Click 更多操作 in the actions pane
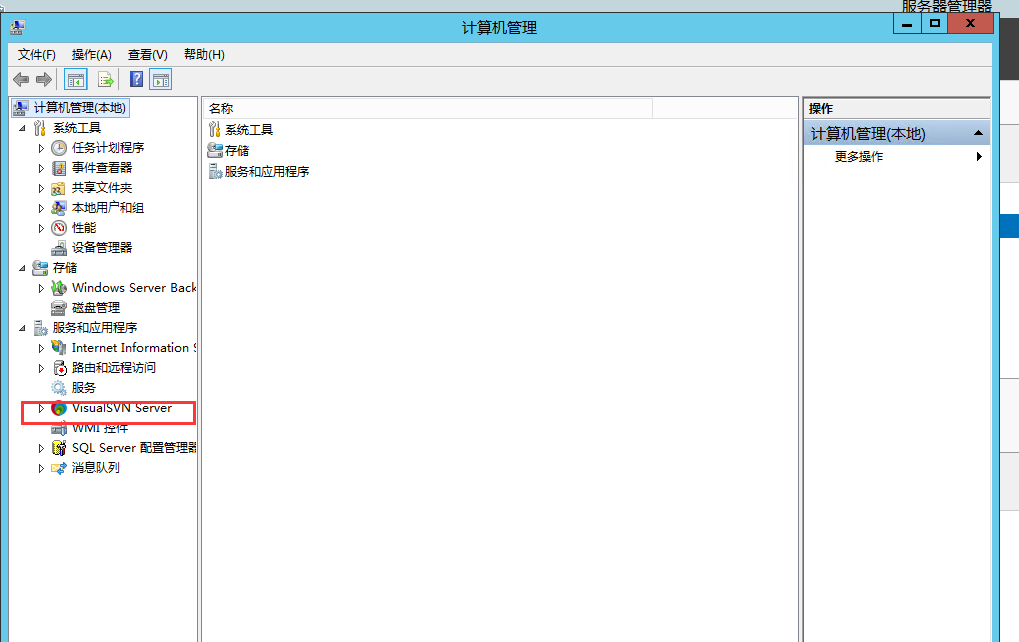The width and height of the screenshot is (1019, 642). pyautogui.click(x=858, y=157)
